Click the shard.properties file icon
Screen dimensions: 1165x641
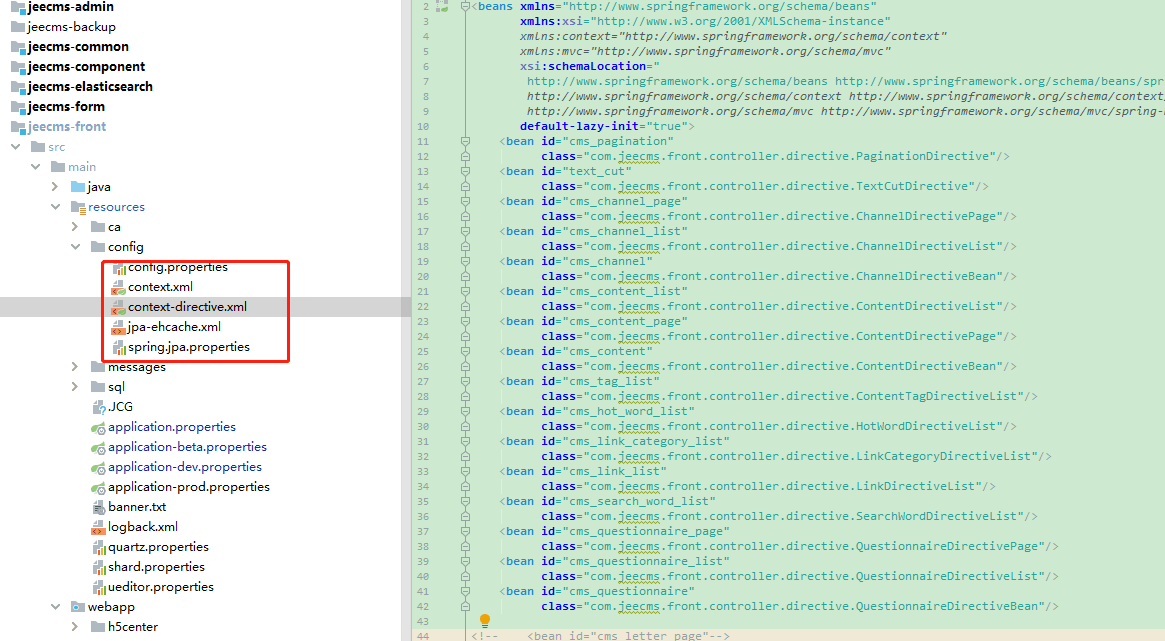[x=98, y=567]
